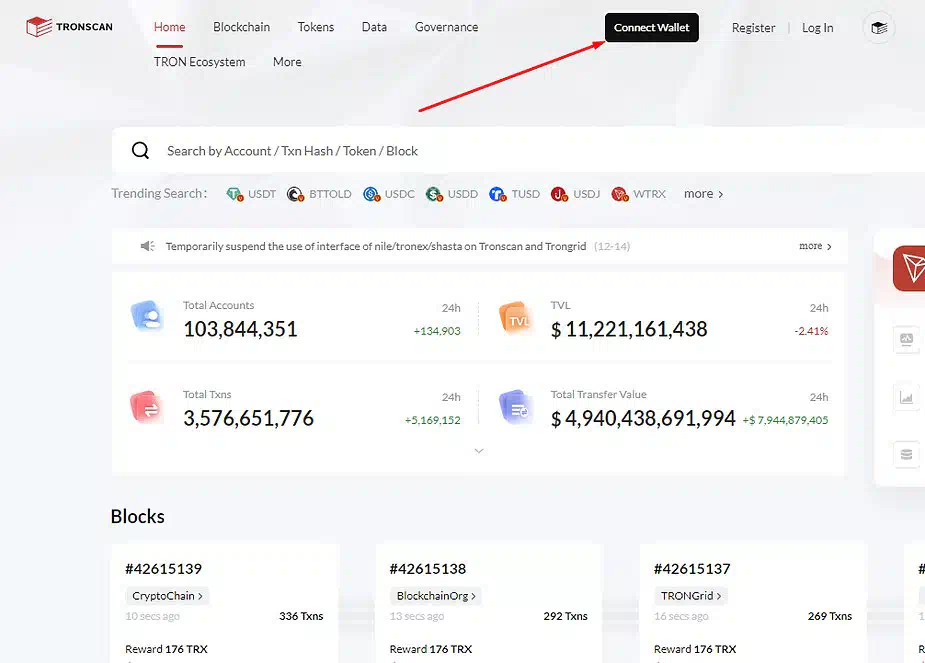Image resolution: width=925 pixels, height=663 pixels.
Task: Open block #42615137
Action: 692,569
